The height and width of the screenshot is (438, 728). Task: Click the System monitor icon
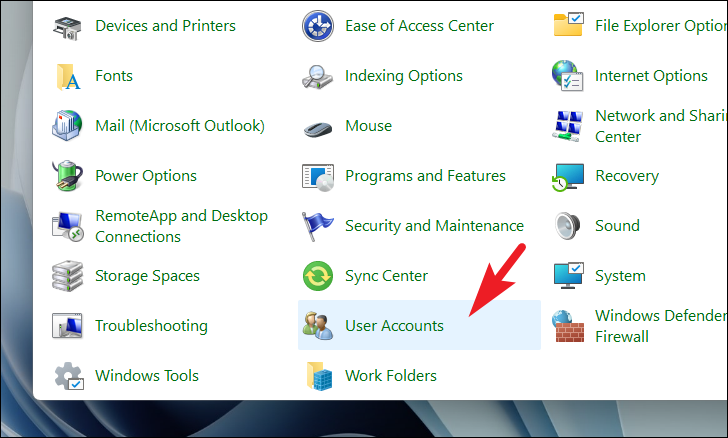point(569,275)
